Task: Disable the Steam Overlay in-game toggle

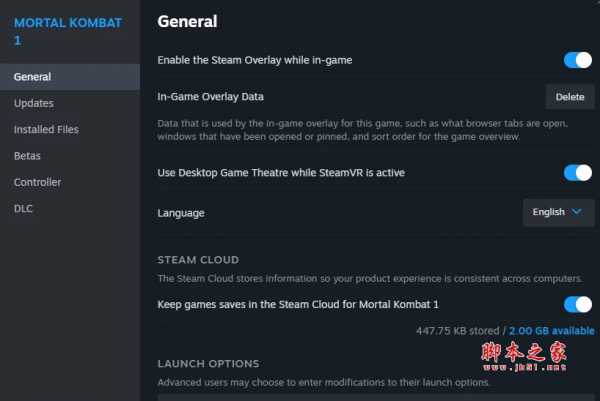Action: click(578, 60)
